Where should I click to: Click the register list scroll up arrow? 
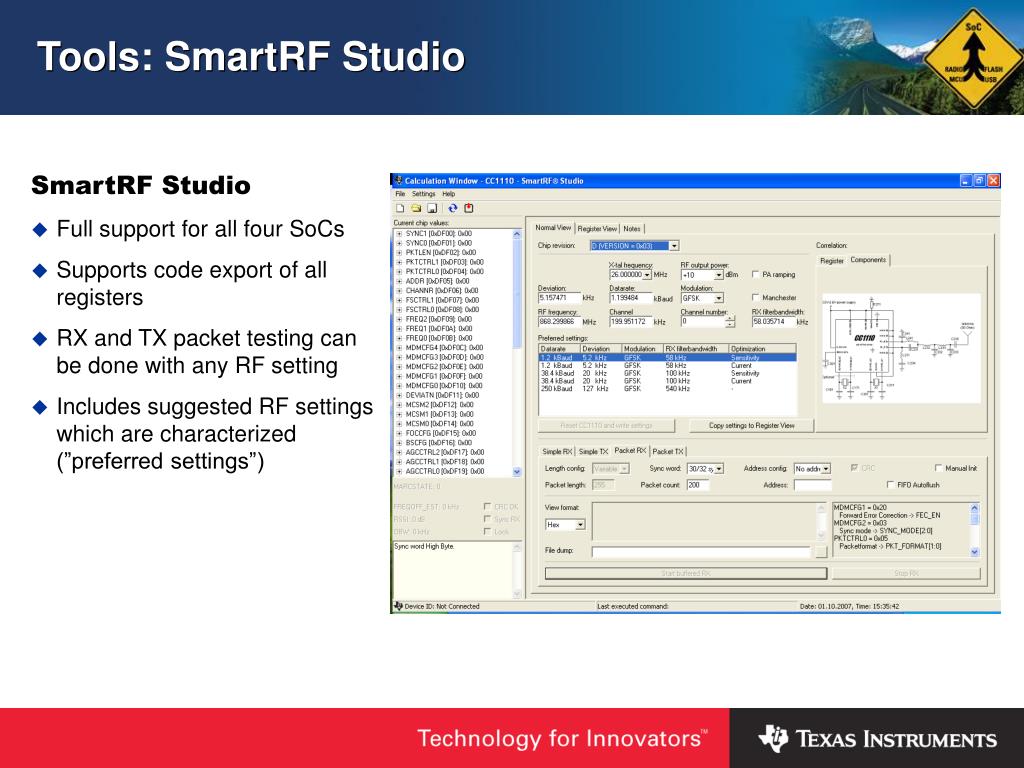click(x=517, y=234)
